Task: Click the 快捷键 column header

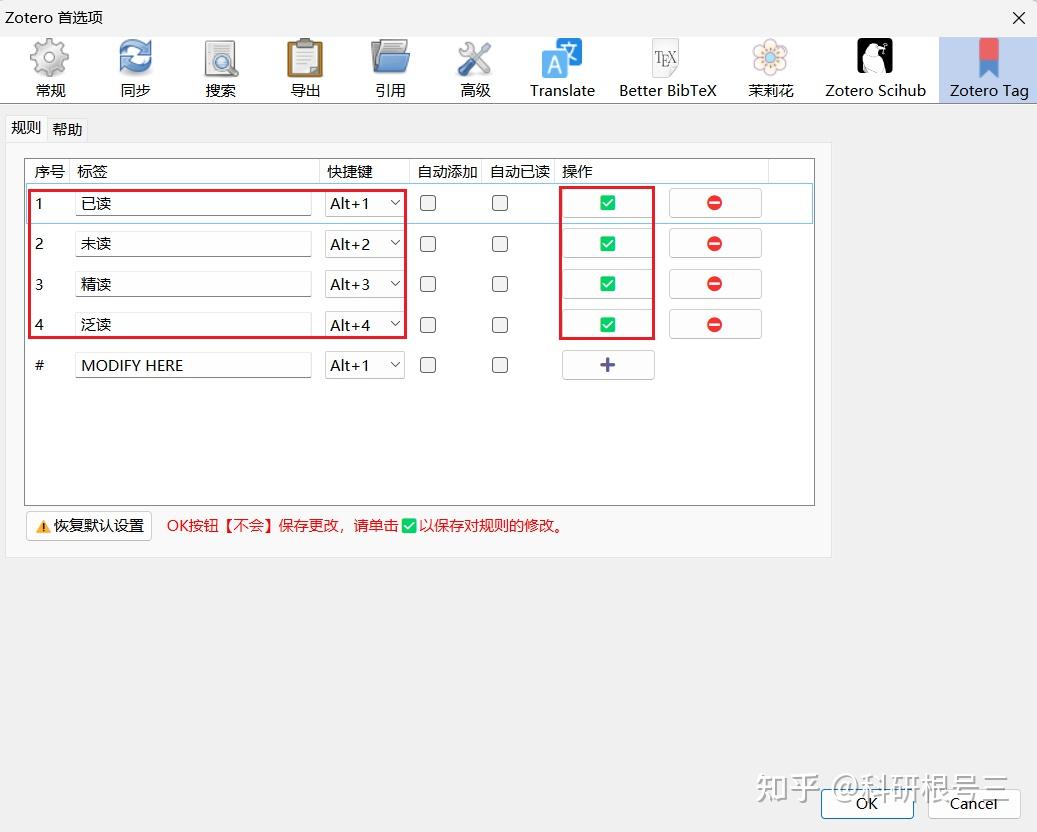Action: [364, 172]
